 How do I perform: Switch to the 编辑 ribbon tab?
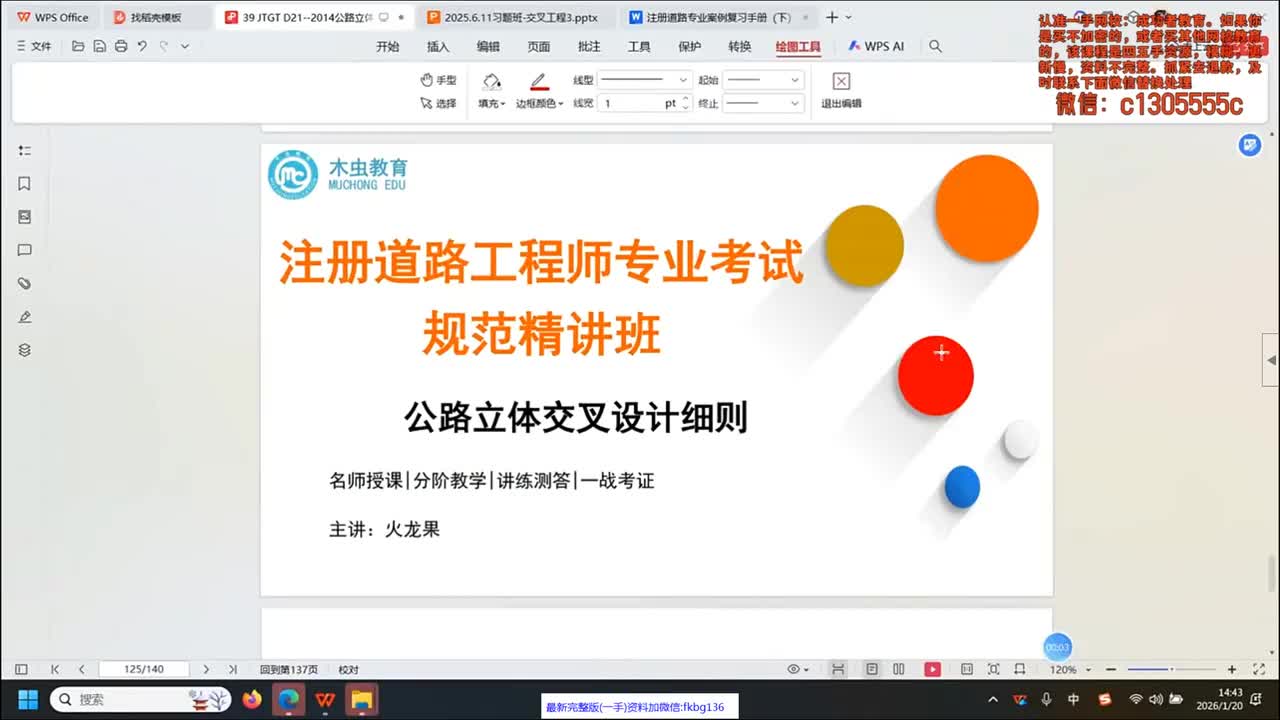pos(488,46)
